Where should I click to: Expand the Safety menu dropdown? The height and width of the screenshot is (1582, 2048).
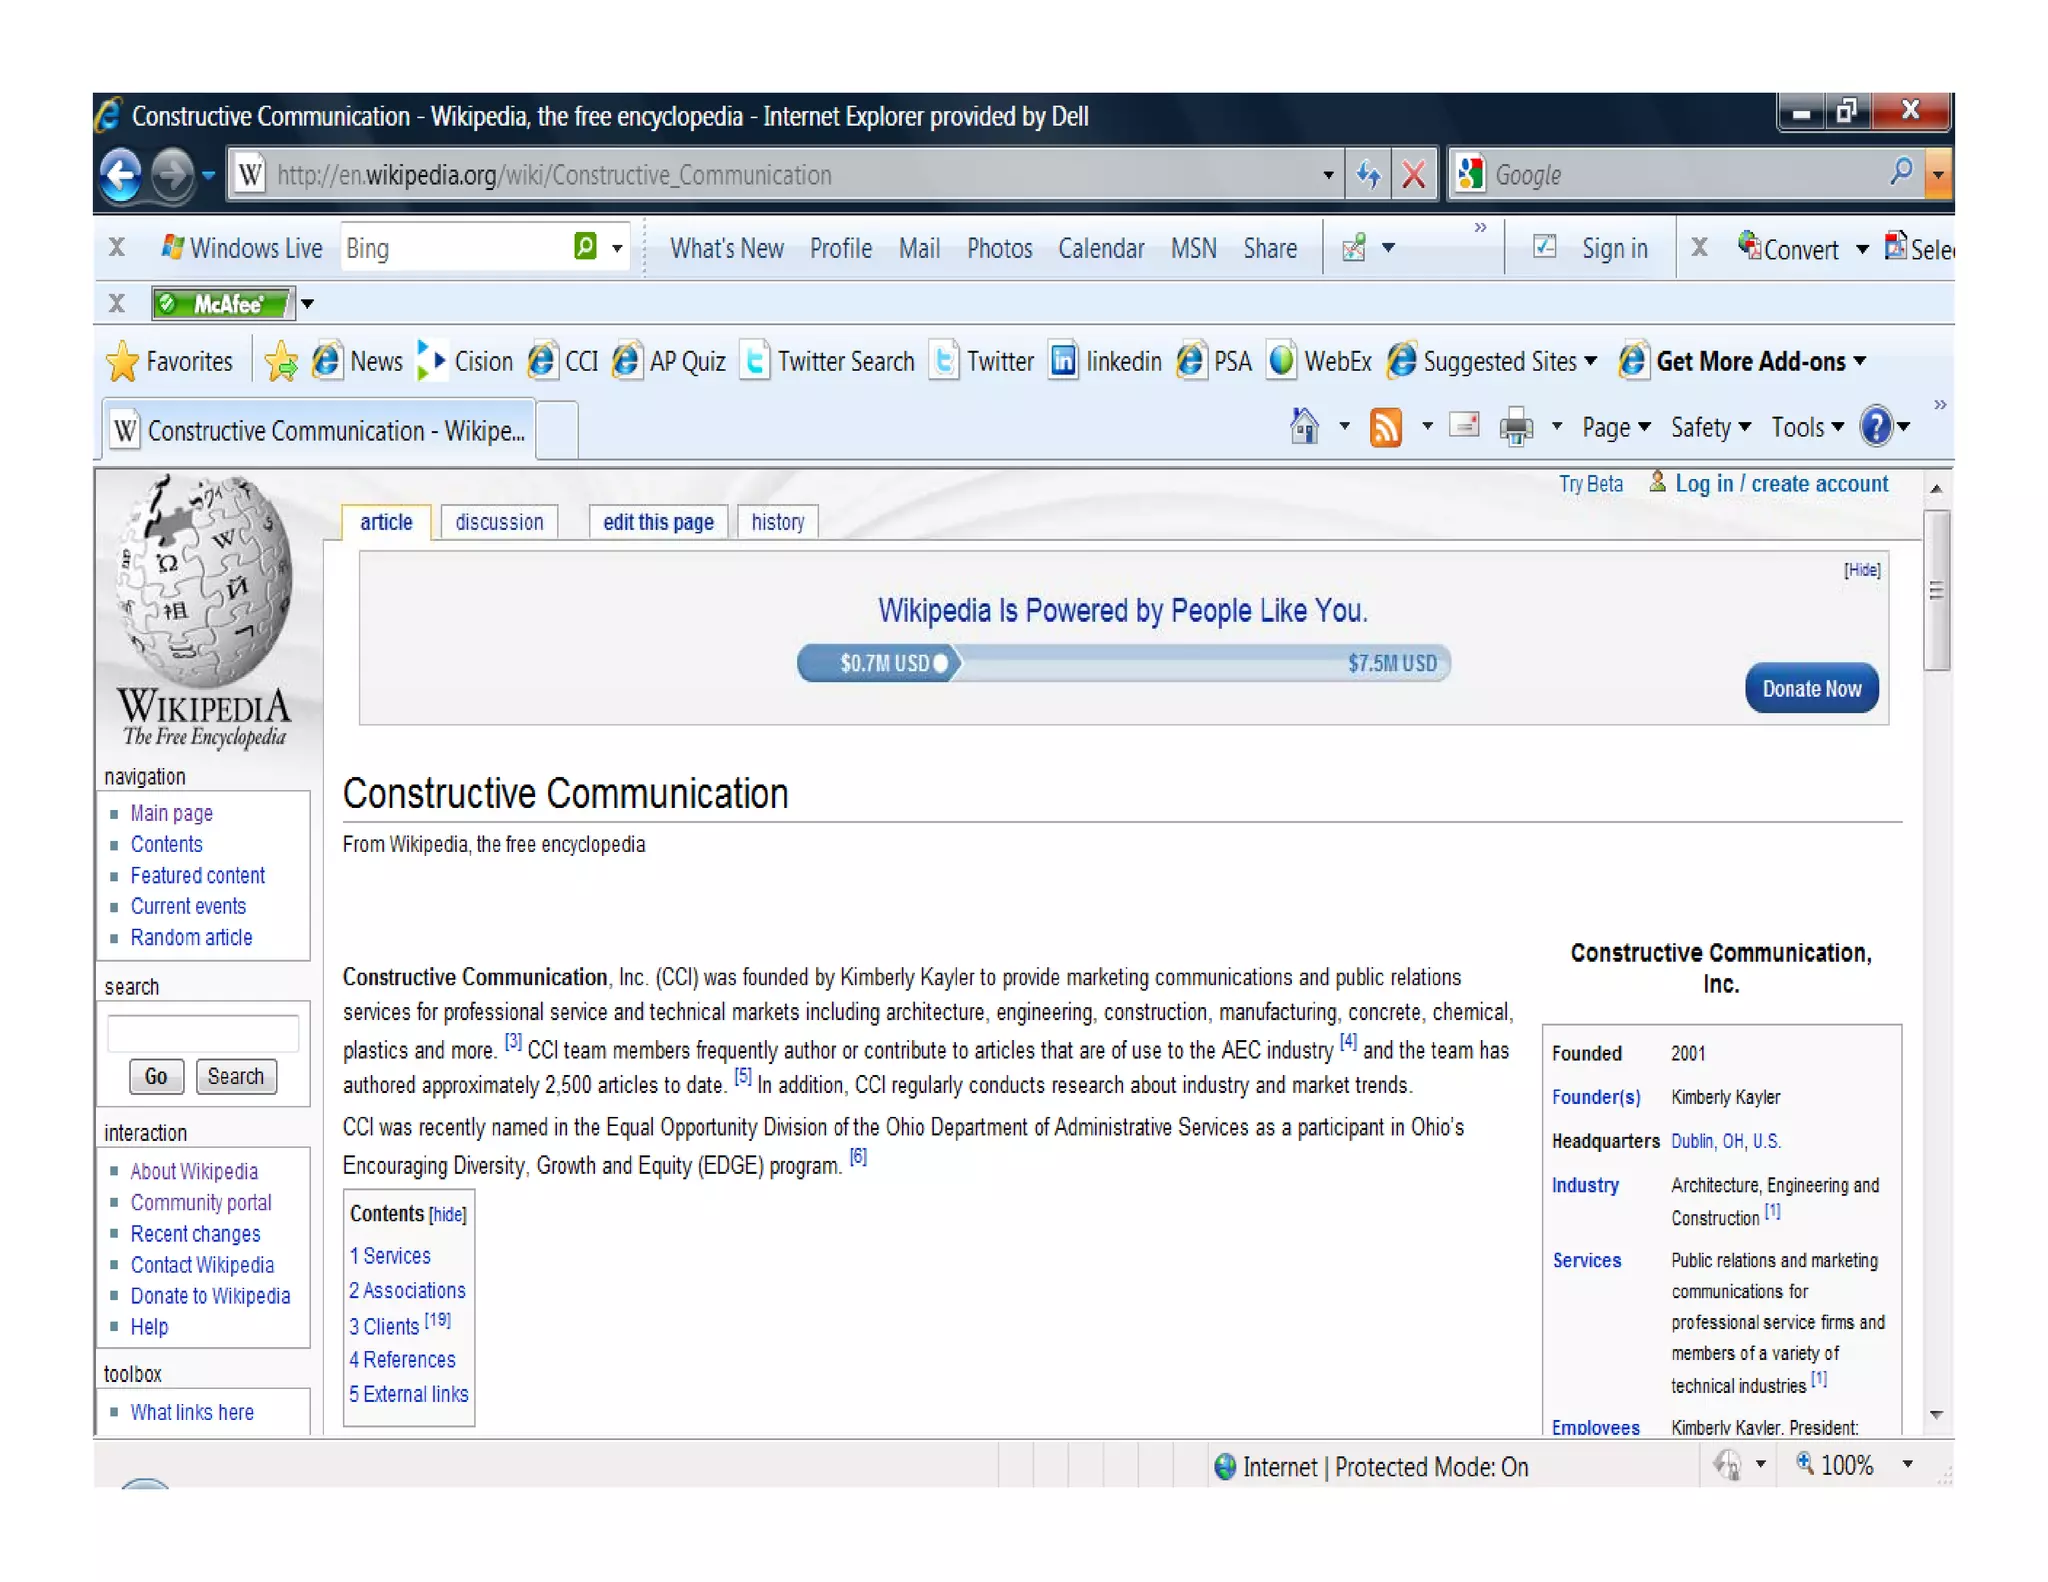(1711, 428)
